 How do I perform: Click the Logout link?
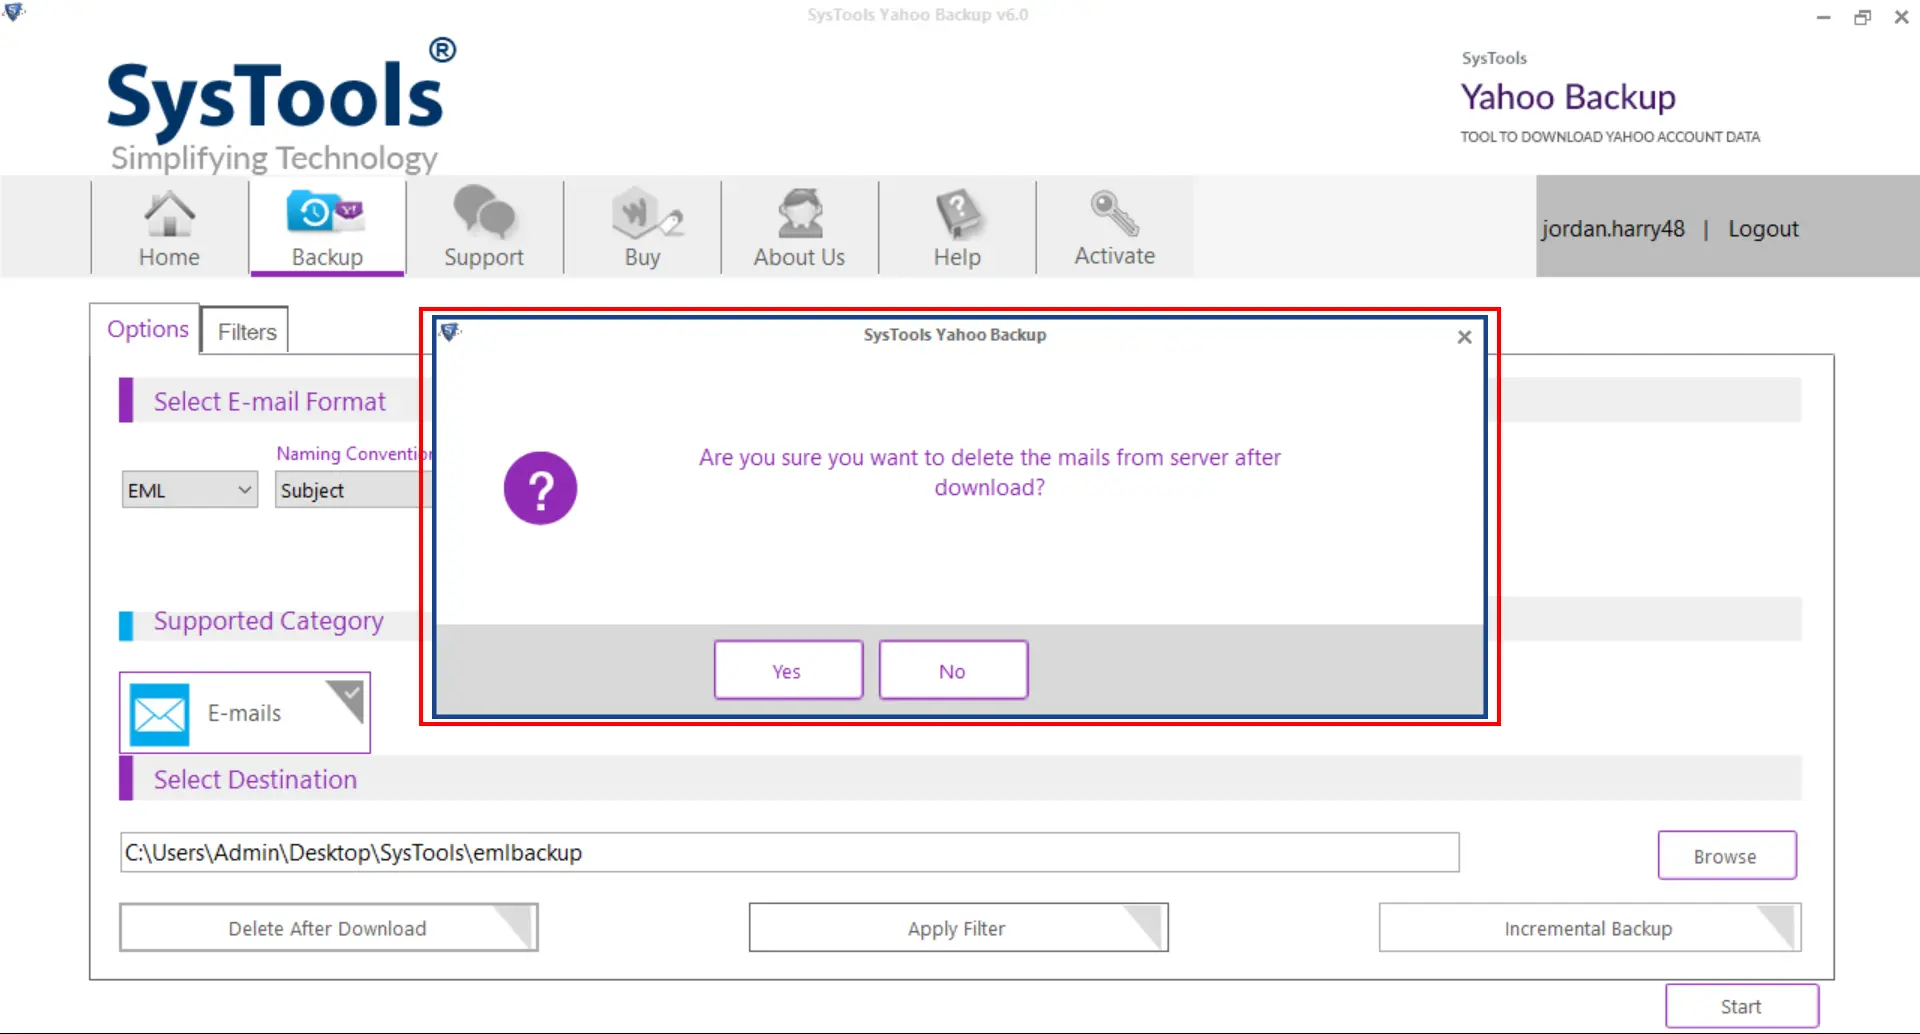pos(1763,229)
